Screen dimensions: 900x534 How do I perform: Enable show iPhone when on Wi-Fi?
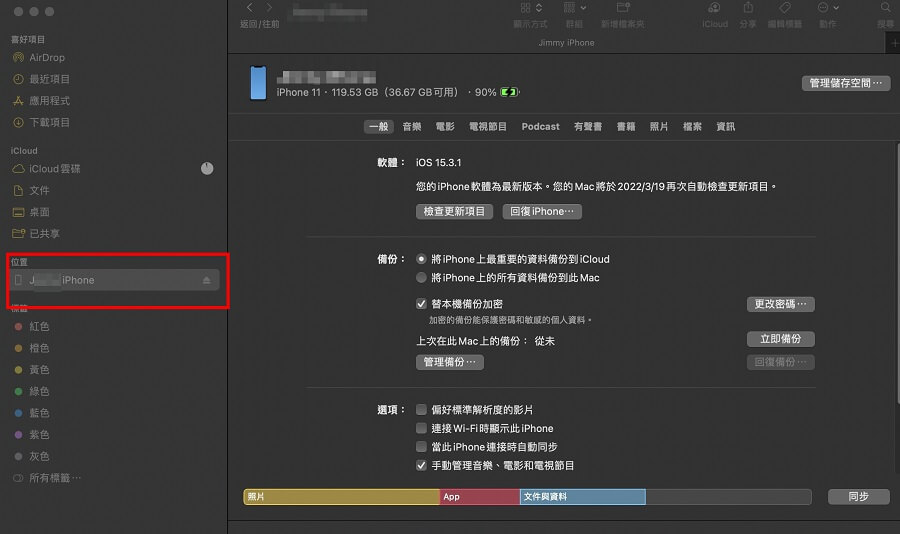[x=421, y=428]
